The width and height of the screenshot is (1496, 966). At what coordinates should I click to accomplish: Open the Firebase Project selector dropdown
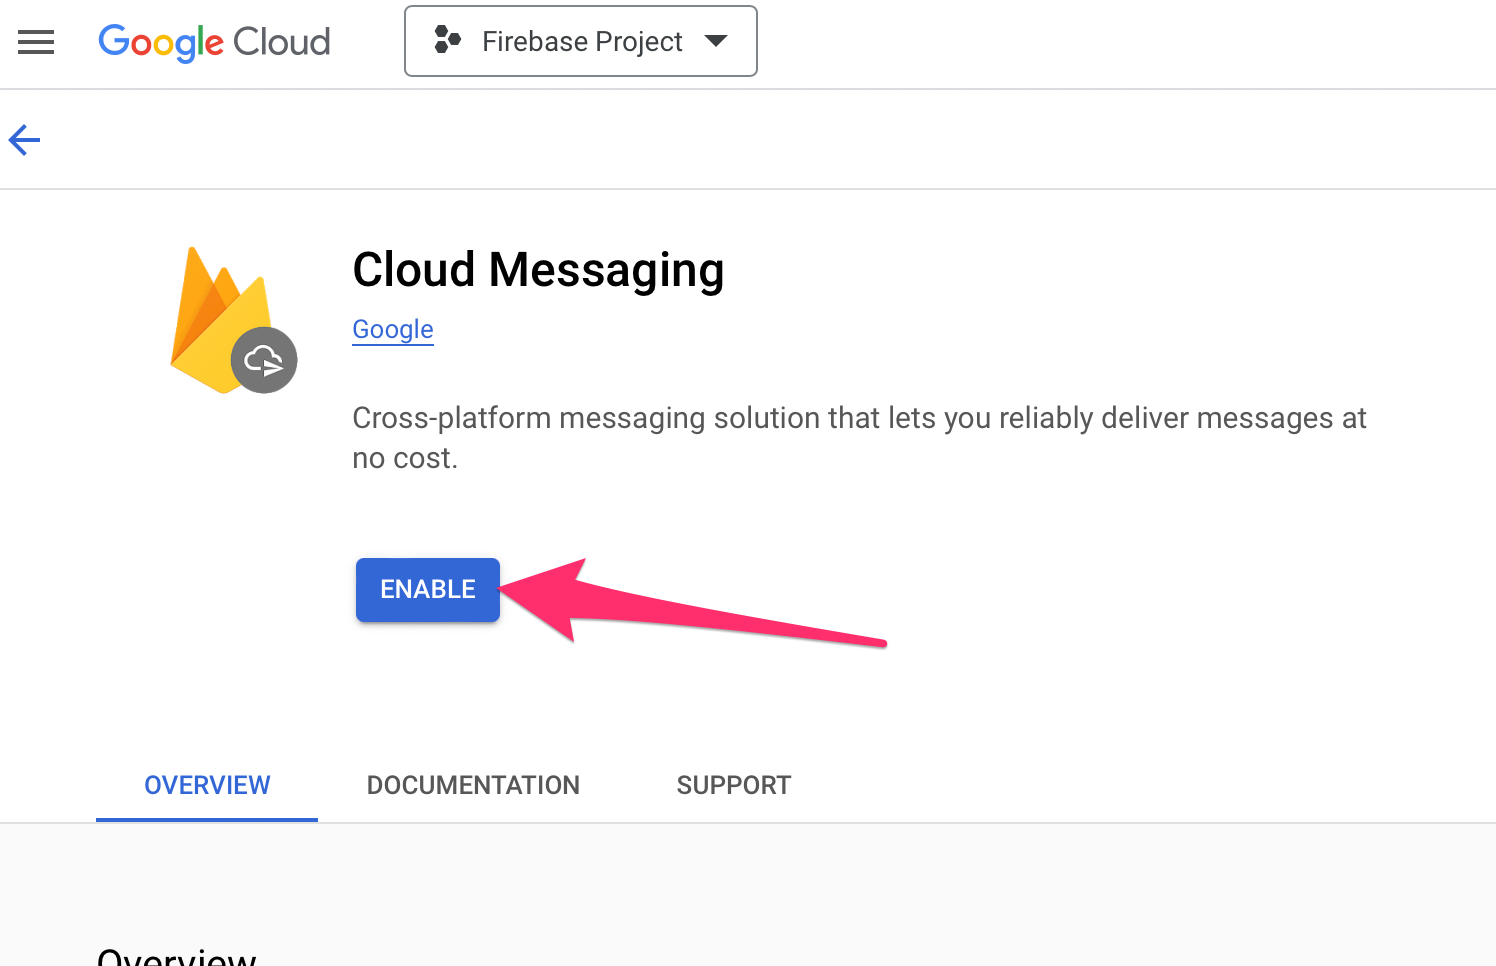point(581,41)
